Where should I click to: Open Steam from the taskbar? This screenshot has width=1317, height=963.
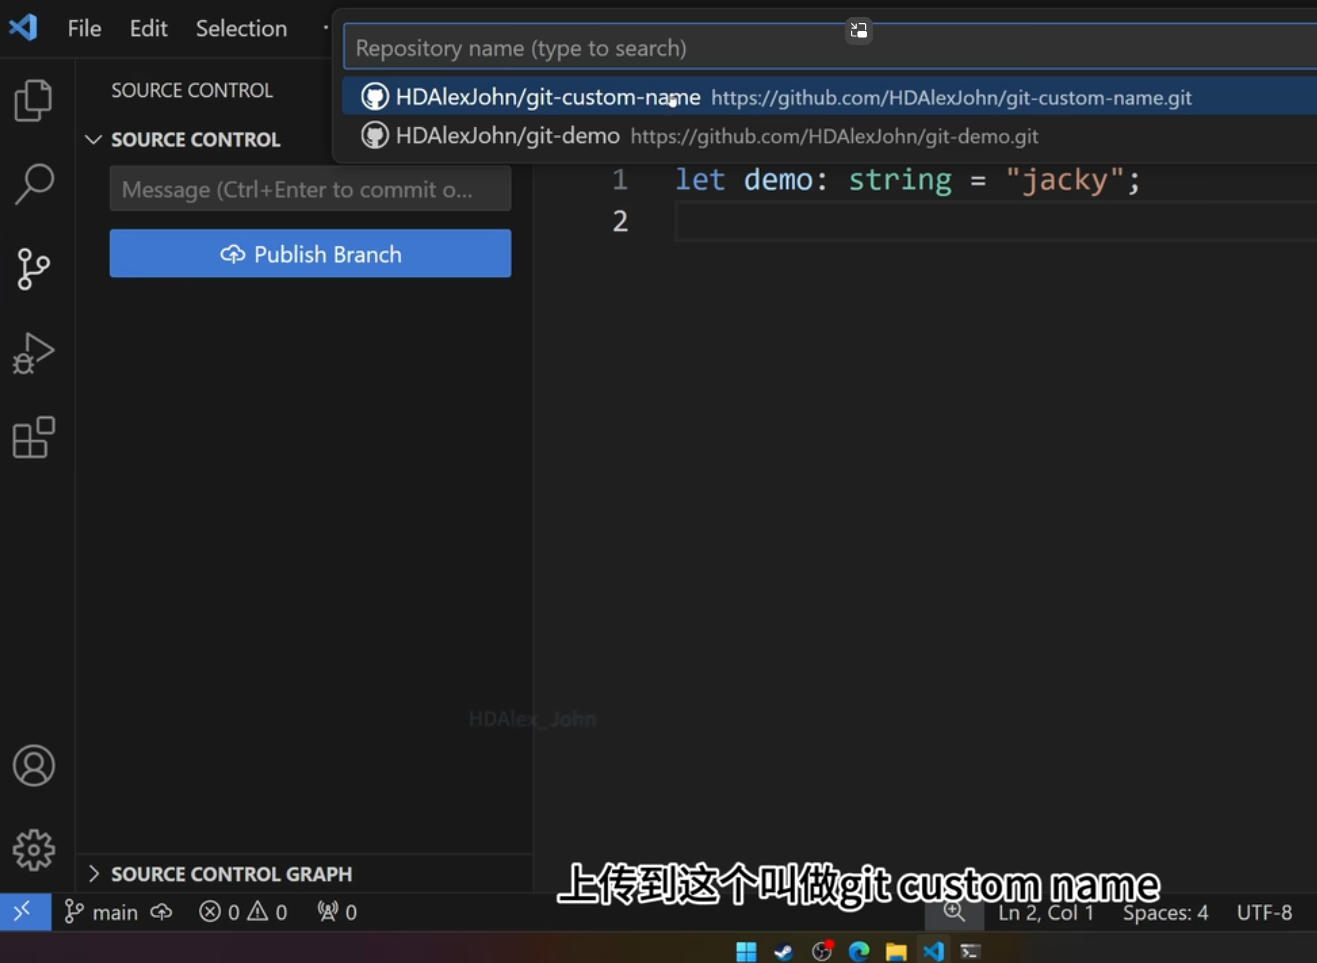click(x=784, y=951)
